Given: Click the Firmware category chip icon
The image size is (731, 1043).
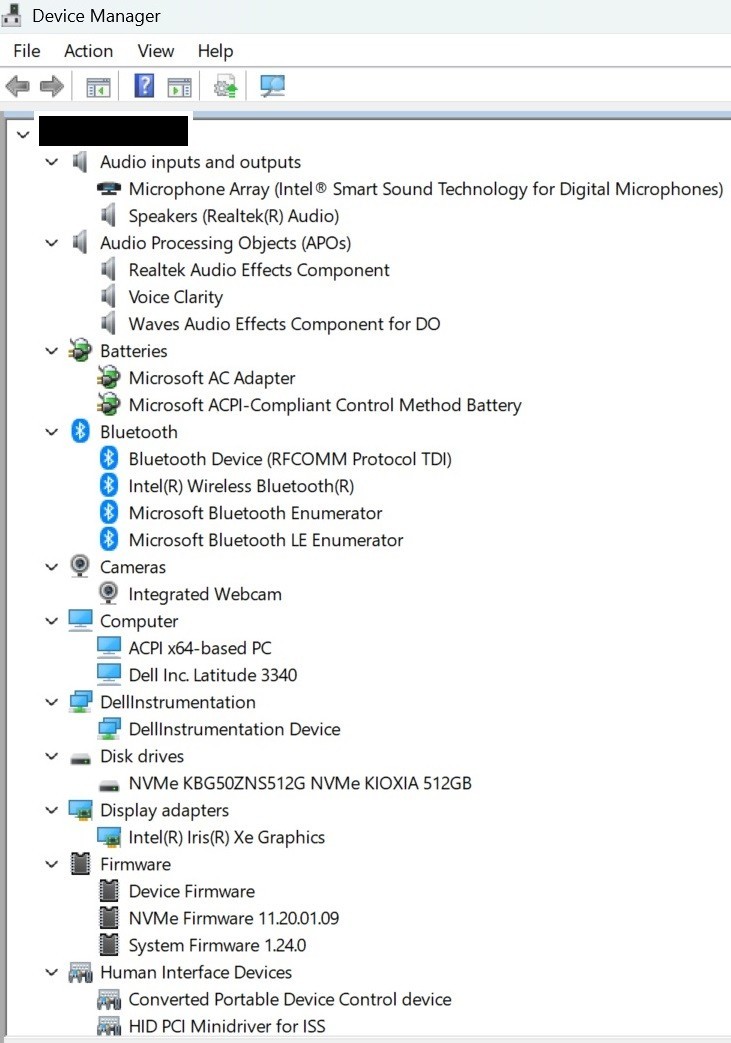Looking at the screenshot, I should [x=80, y=863].
